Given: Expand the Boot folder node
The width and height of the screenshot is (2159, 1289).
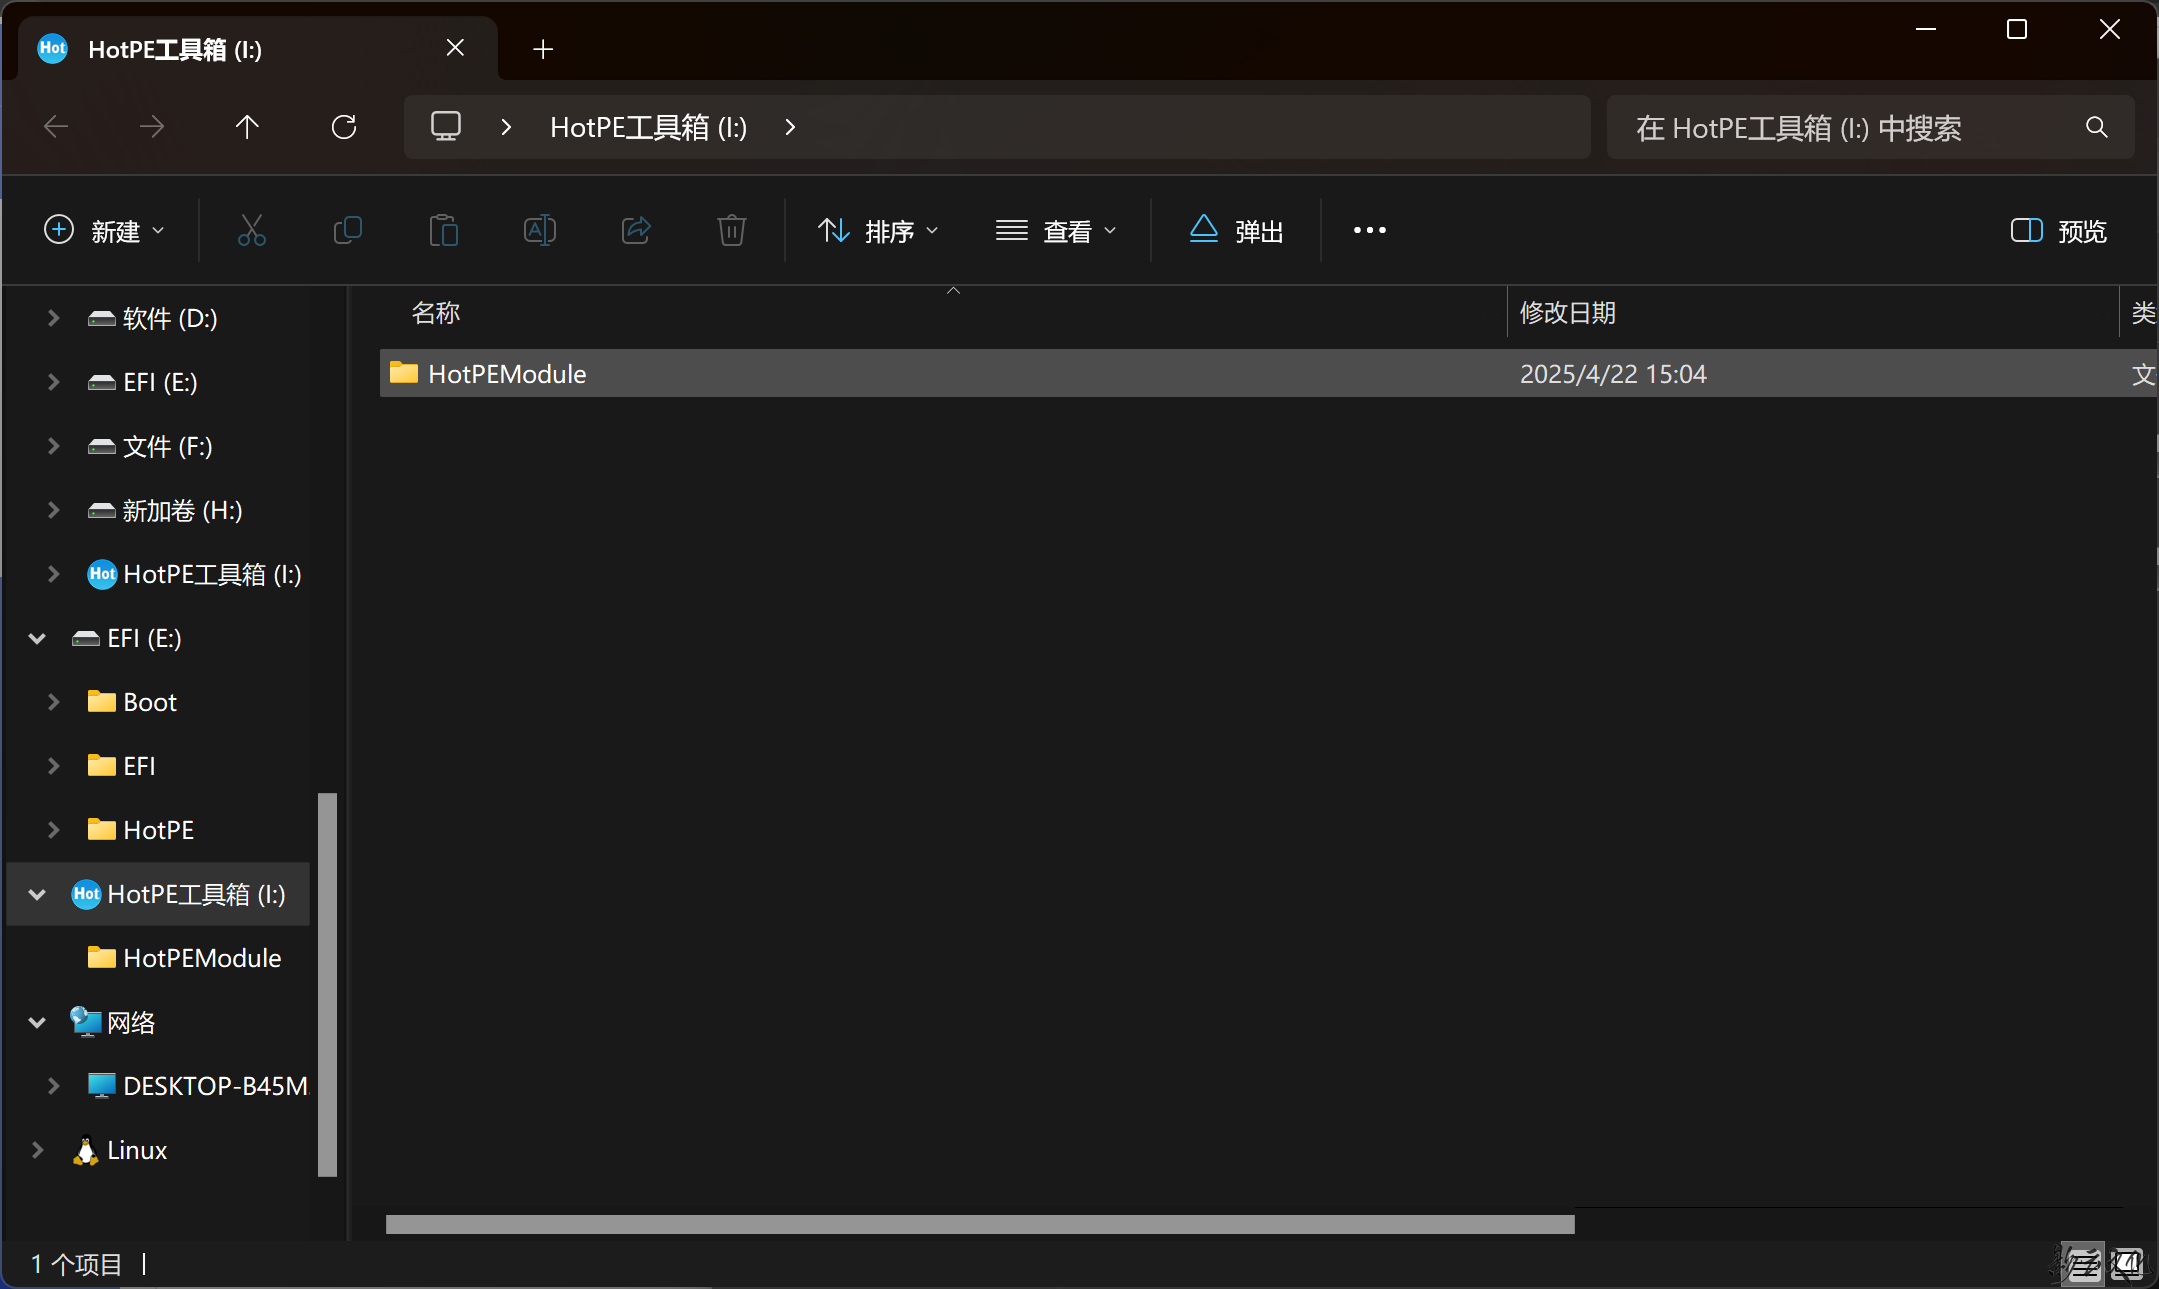Looking at the screenshot, I should pos(54,702).
